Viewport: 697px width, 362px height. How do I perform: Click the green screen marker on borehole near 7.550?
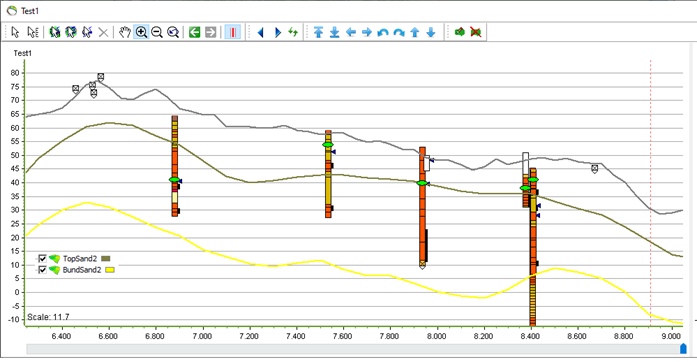tap(328, 145)
